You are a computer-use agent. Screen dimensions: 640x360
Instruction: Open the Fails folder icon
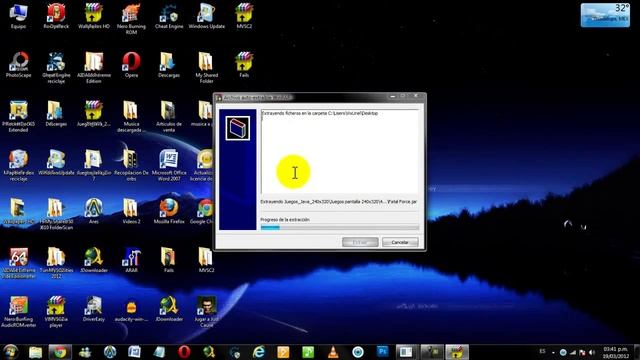click(x=169, y=260)
